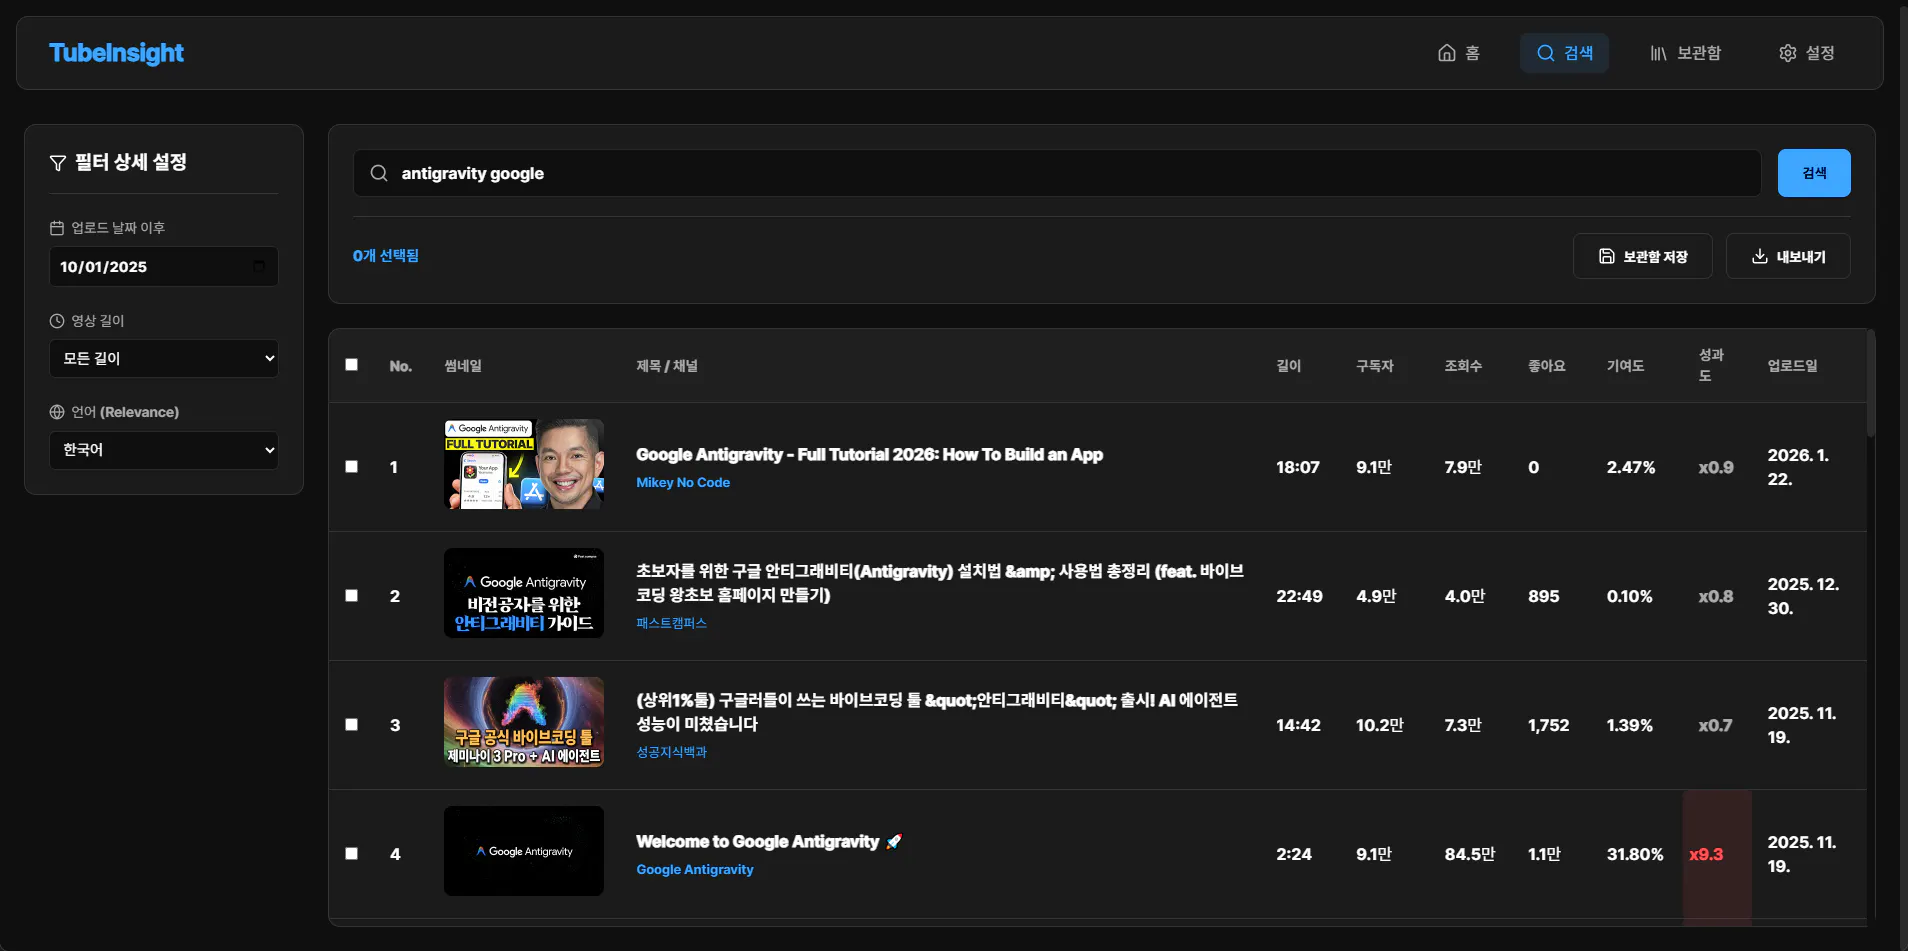Viewport: 1908px width, 951px height.
Task: Switch to the 보관함 library tab
Action: pyautogui.click(x=1685, y=53)
